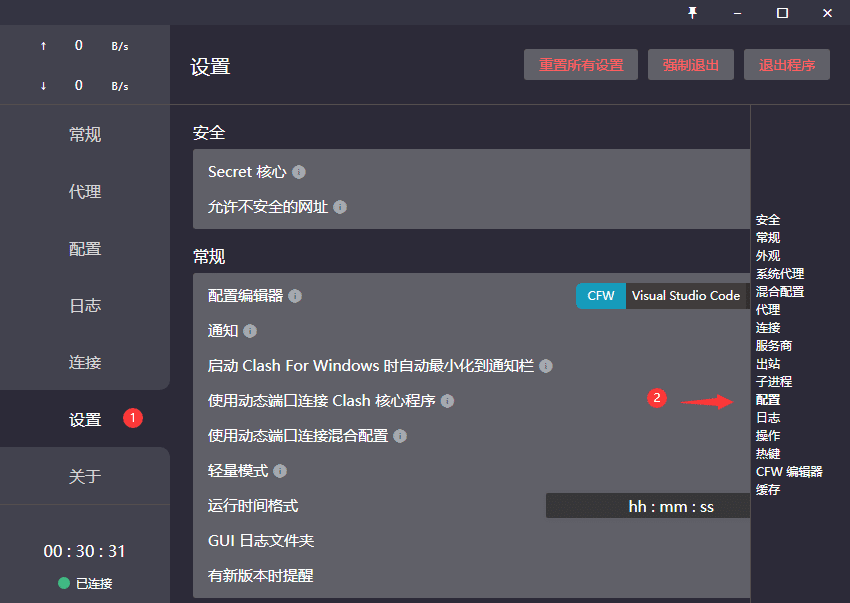Click info icon next to 配置编辑器
The width and height of the screenshot is (850, 603).
(x=295, y=296)
